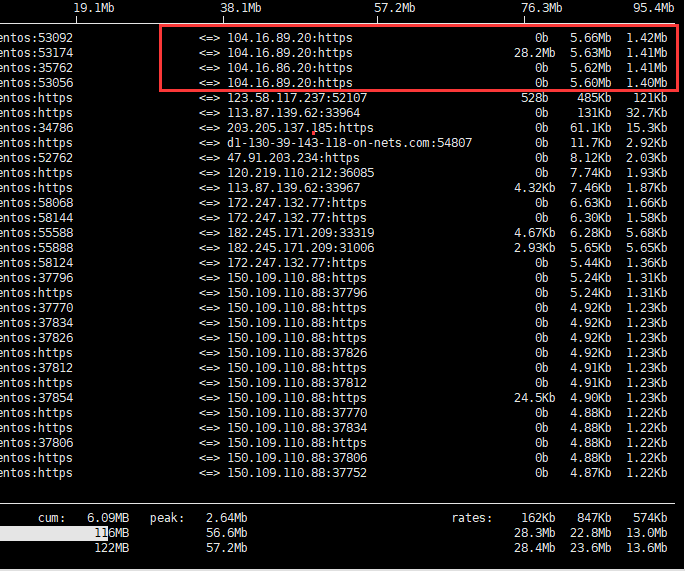The image size is (685, 571).
Task: Click the 4.90Kb rate value
Action: [x=590, y=398]
